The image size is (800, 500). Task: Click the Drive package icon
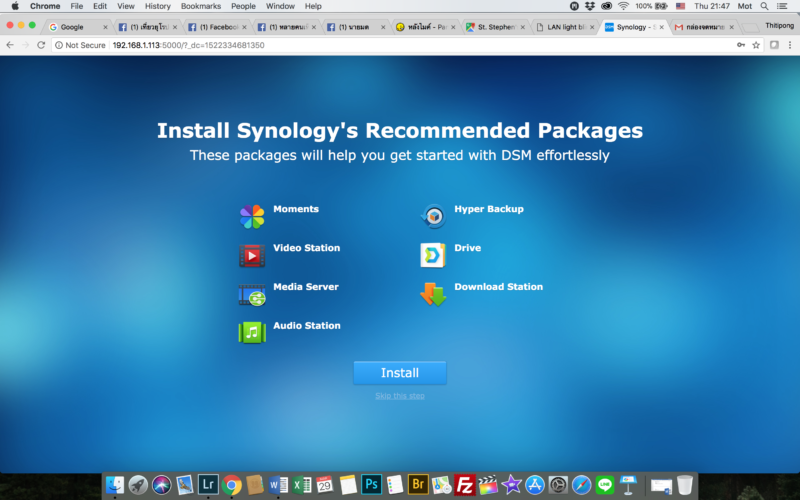433,255
